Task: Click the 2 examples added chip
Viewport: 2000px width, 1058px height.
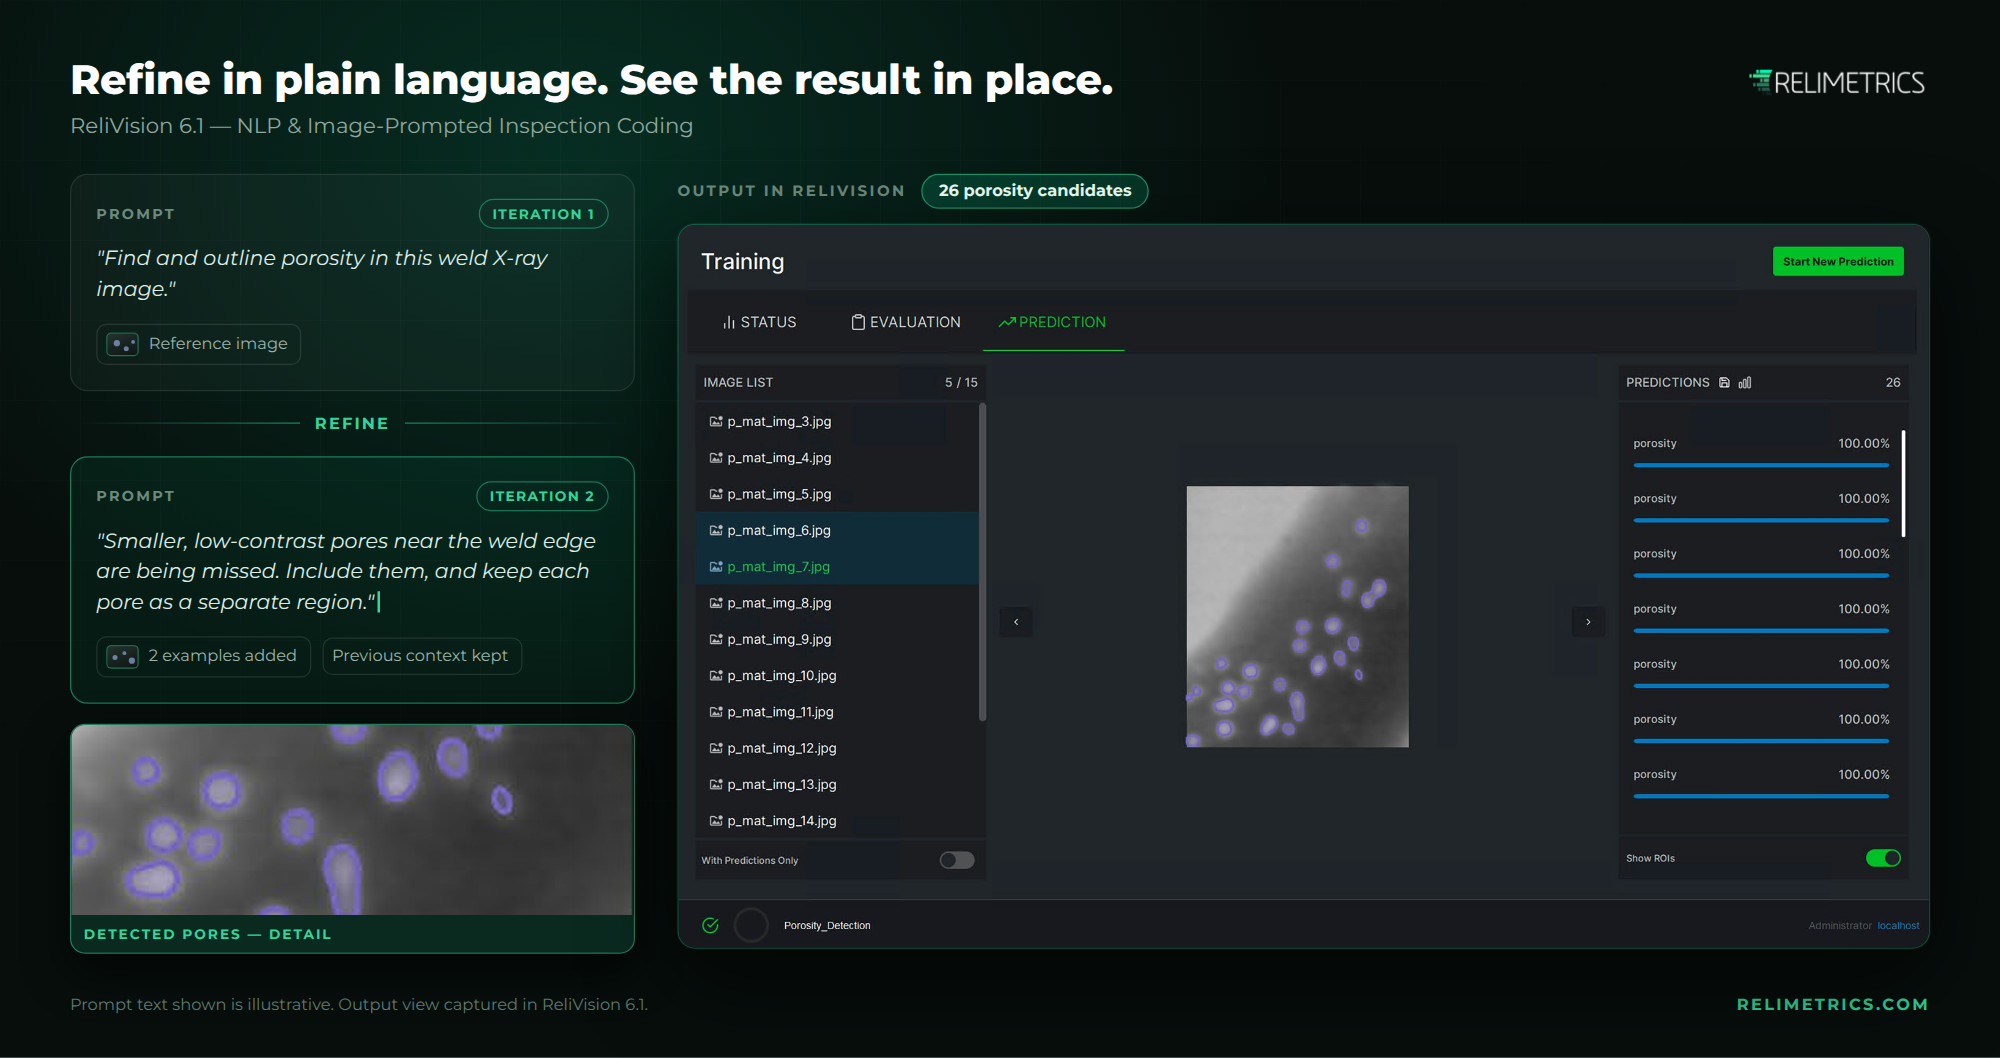Action: point(204,656)
